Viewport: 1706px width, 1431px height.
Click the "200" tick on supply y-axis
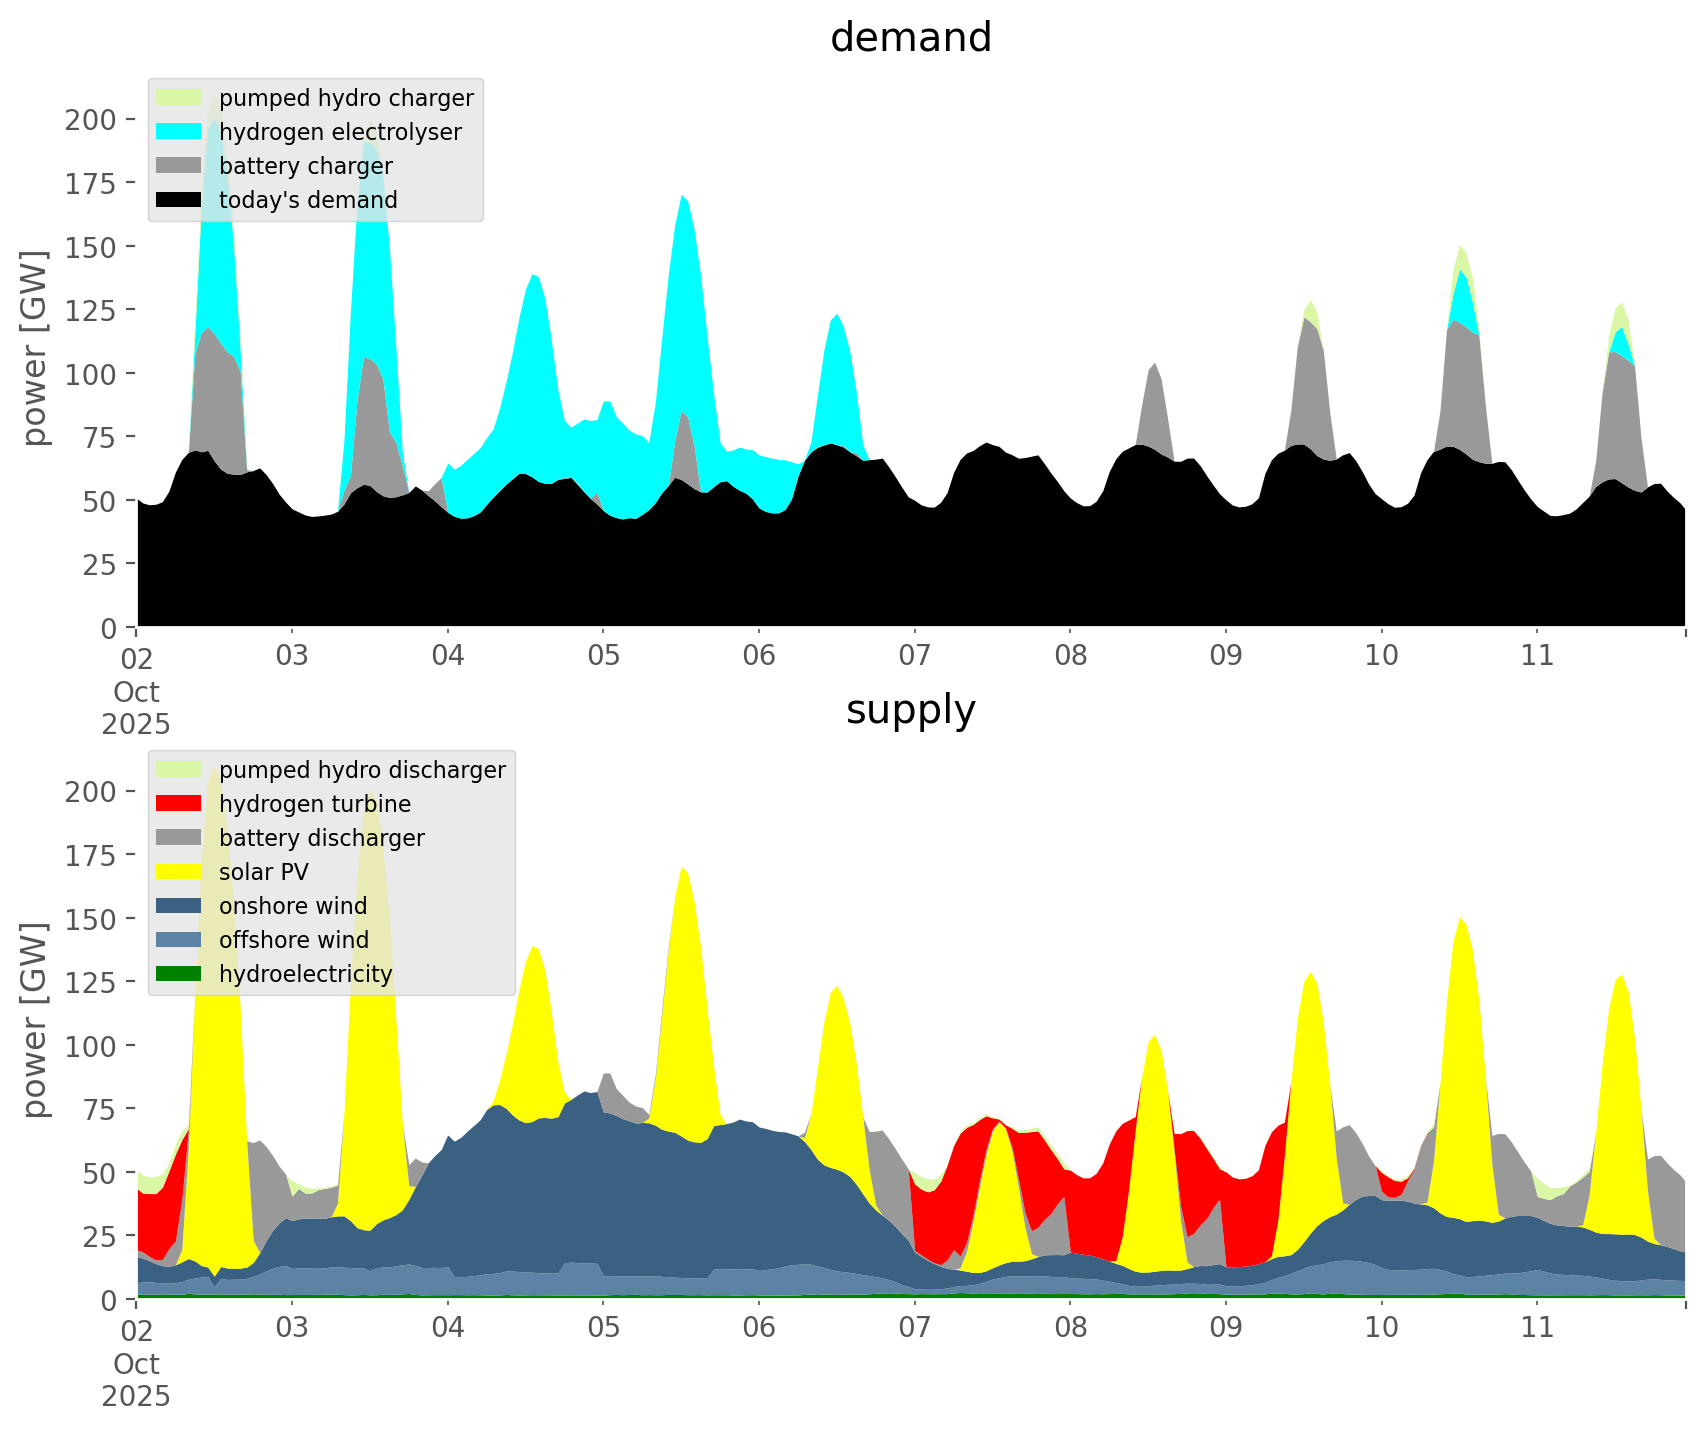[90, 791]
